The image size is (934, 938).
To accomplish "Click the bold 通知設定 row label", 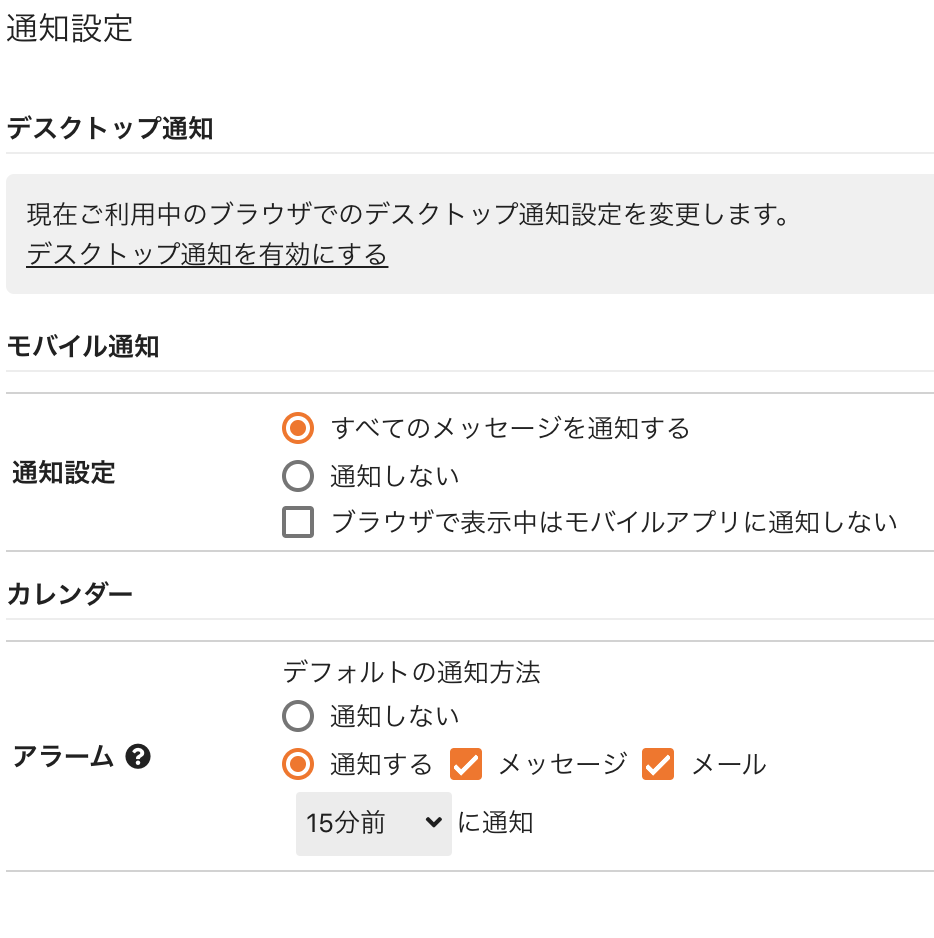I will tap(63, 473).
